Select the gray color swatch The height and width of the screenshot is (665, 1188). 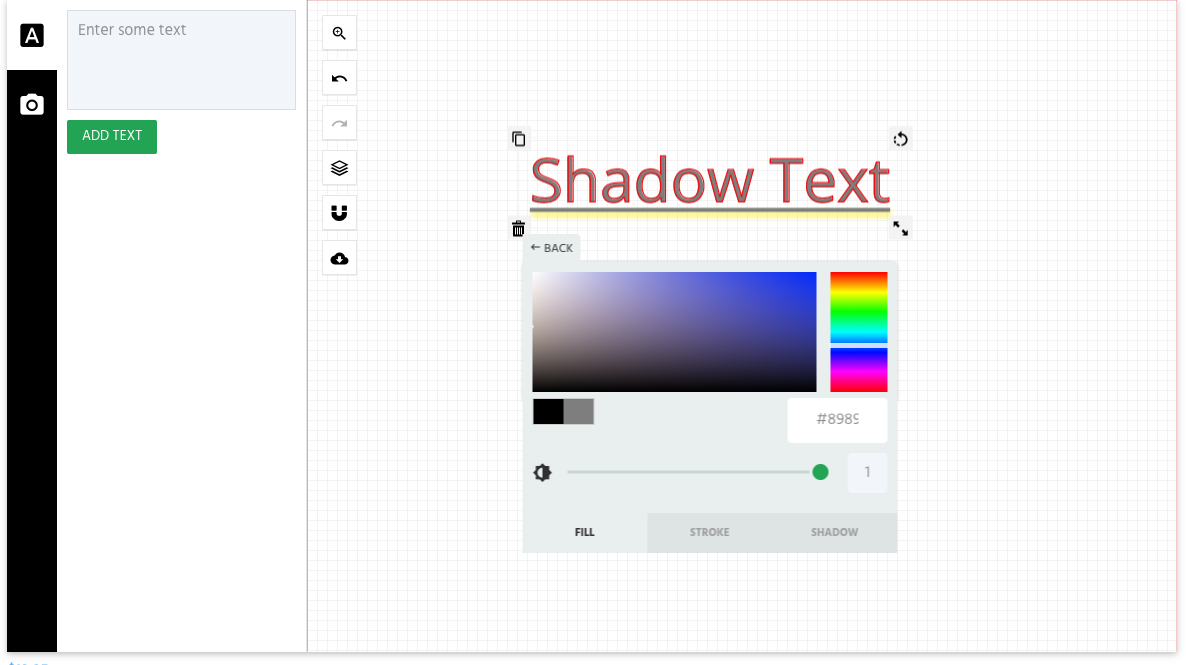[x=578, y=411]
